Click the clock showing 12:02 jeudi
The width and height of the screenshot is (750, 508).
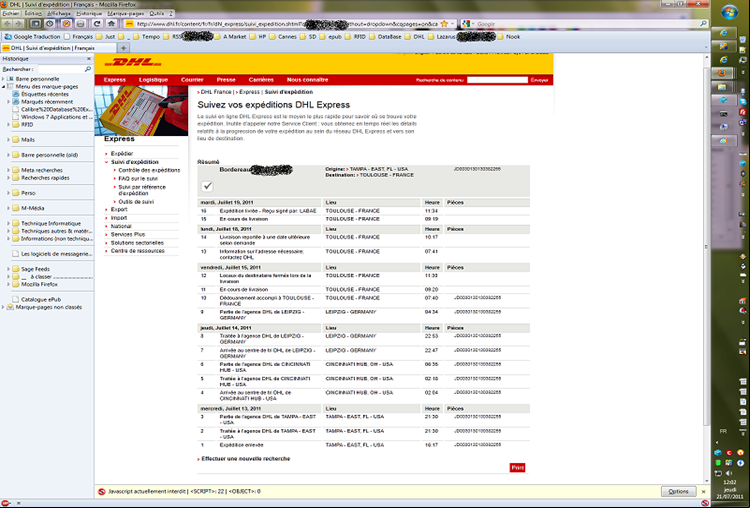(x=729, y=490)
